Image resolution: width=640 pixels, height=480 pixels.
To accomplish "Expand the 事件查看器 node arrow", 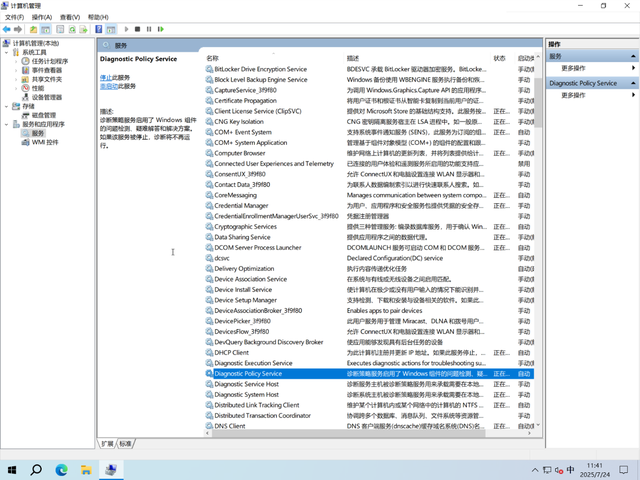I will coord(16,70).
